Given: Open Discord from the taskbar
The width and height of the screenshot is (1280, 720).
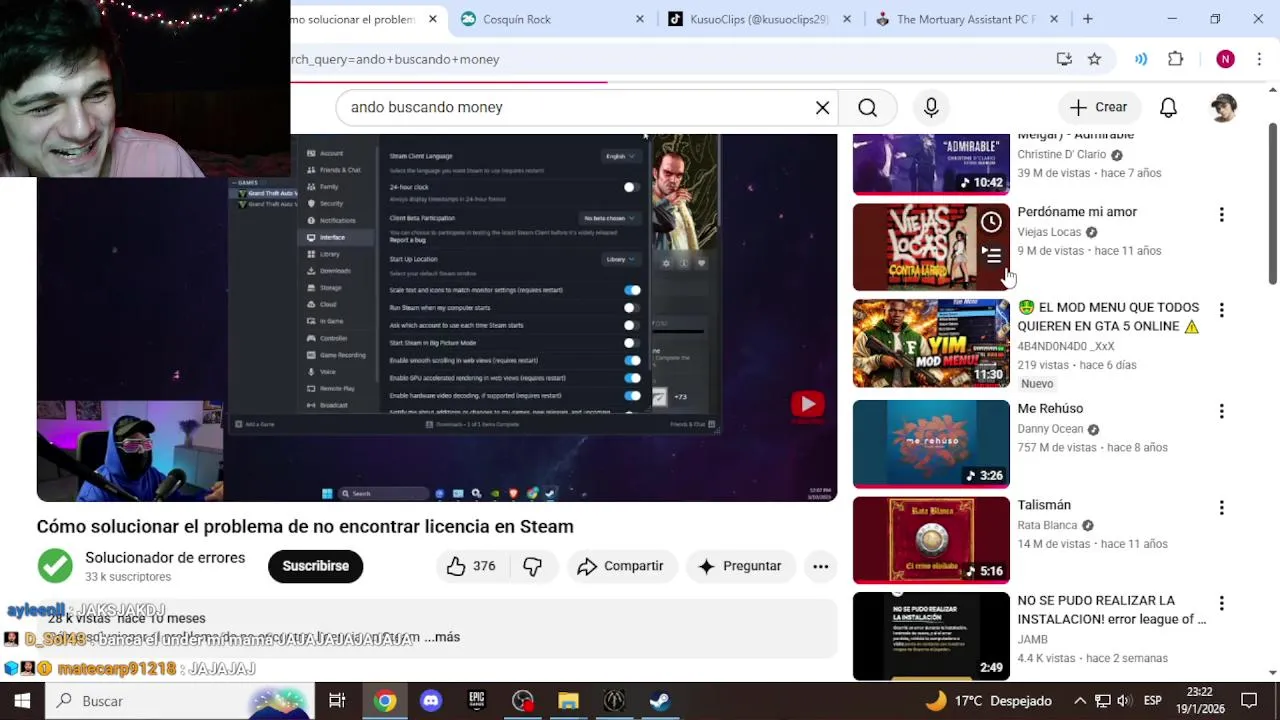Looking at the screenshot, I should coord(431,701).
